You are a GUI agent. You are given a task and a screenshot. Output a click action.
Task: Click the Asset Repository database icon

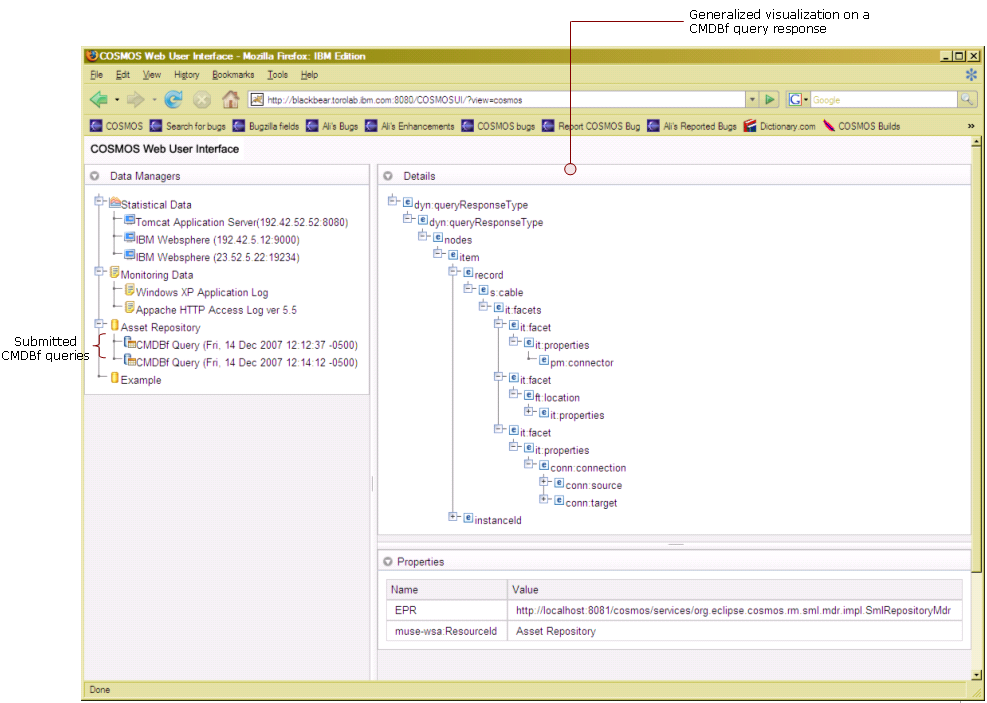(x=115, y=325)
